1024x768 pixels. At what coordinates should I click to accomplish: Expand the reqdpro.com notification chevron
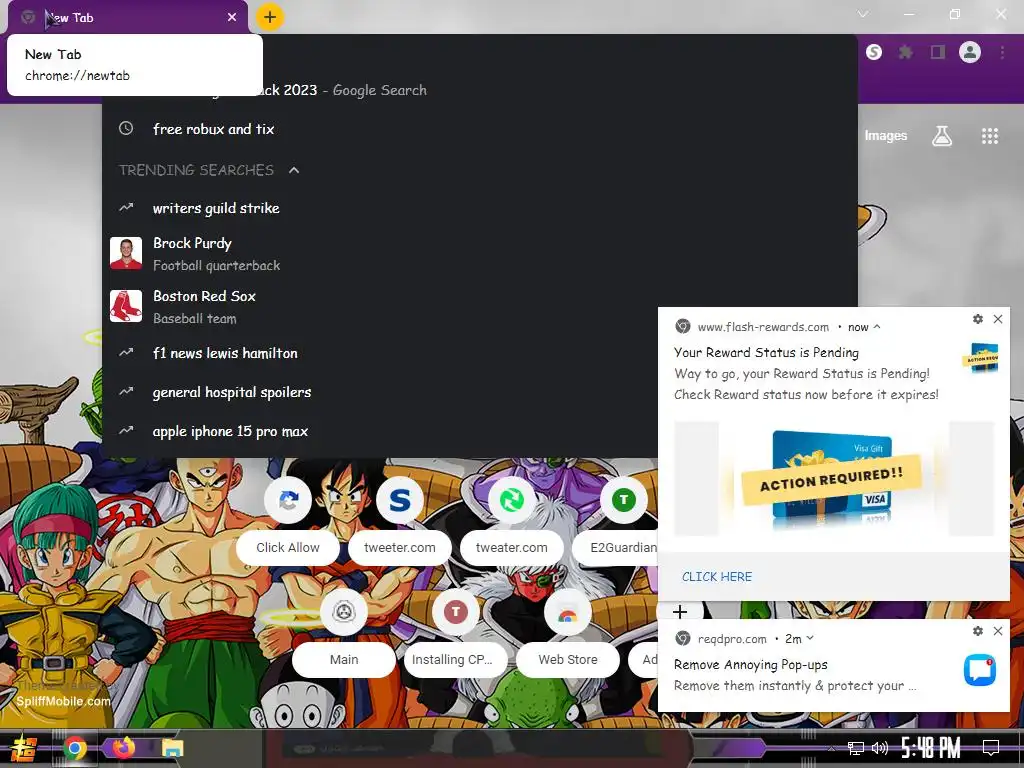pos(810,638)
